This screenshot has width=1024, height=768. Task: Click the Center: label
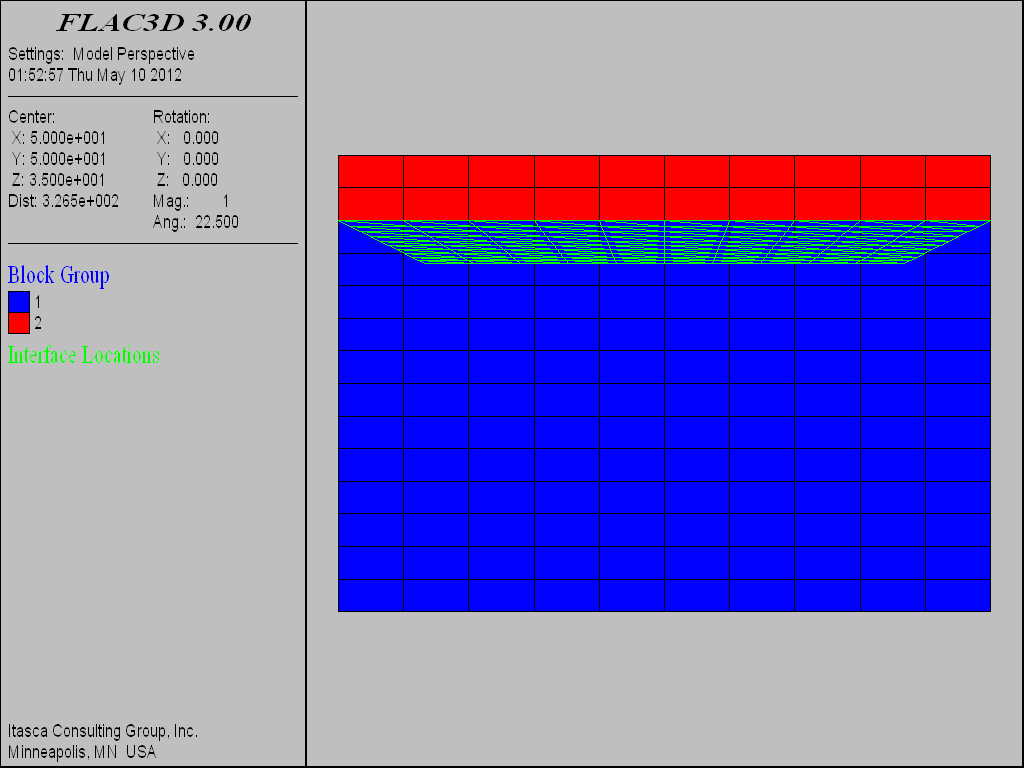tap(31, 117)
